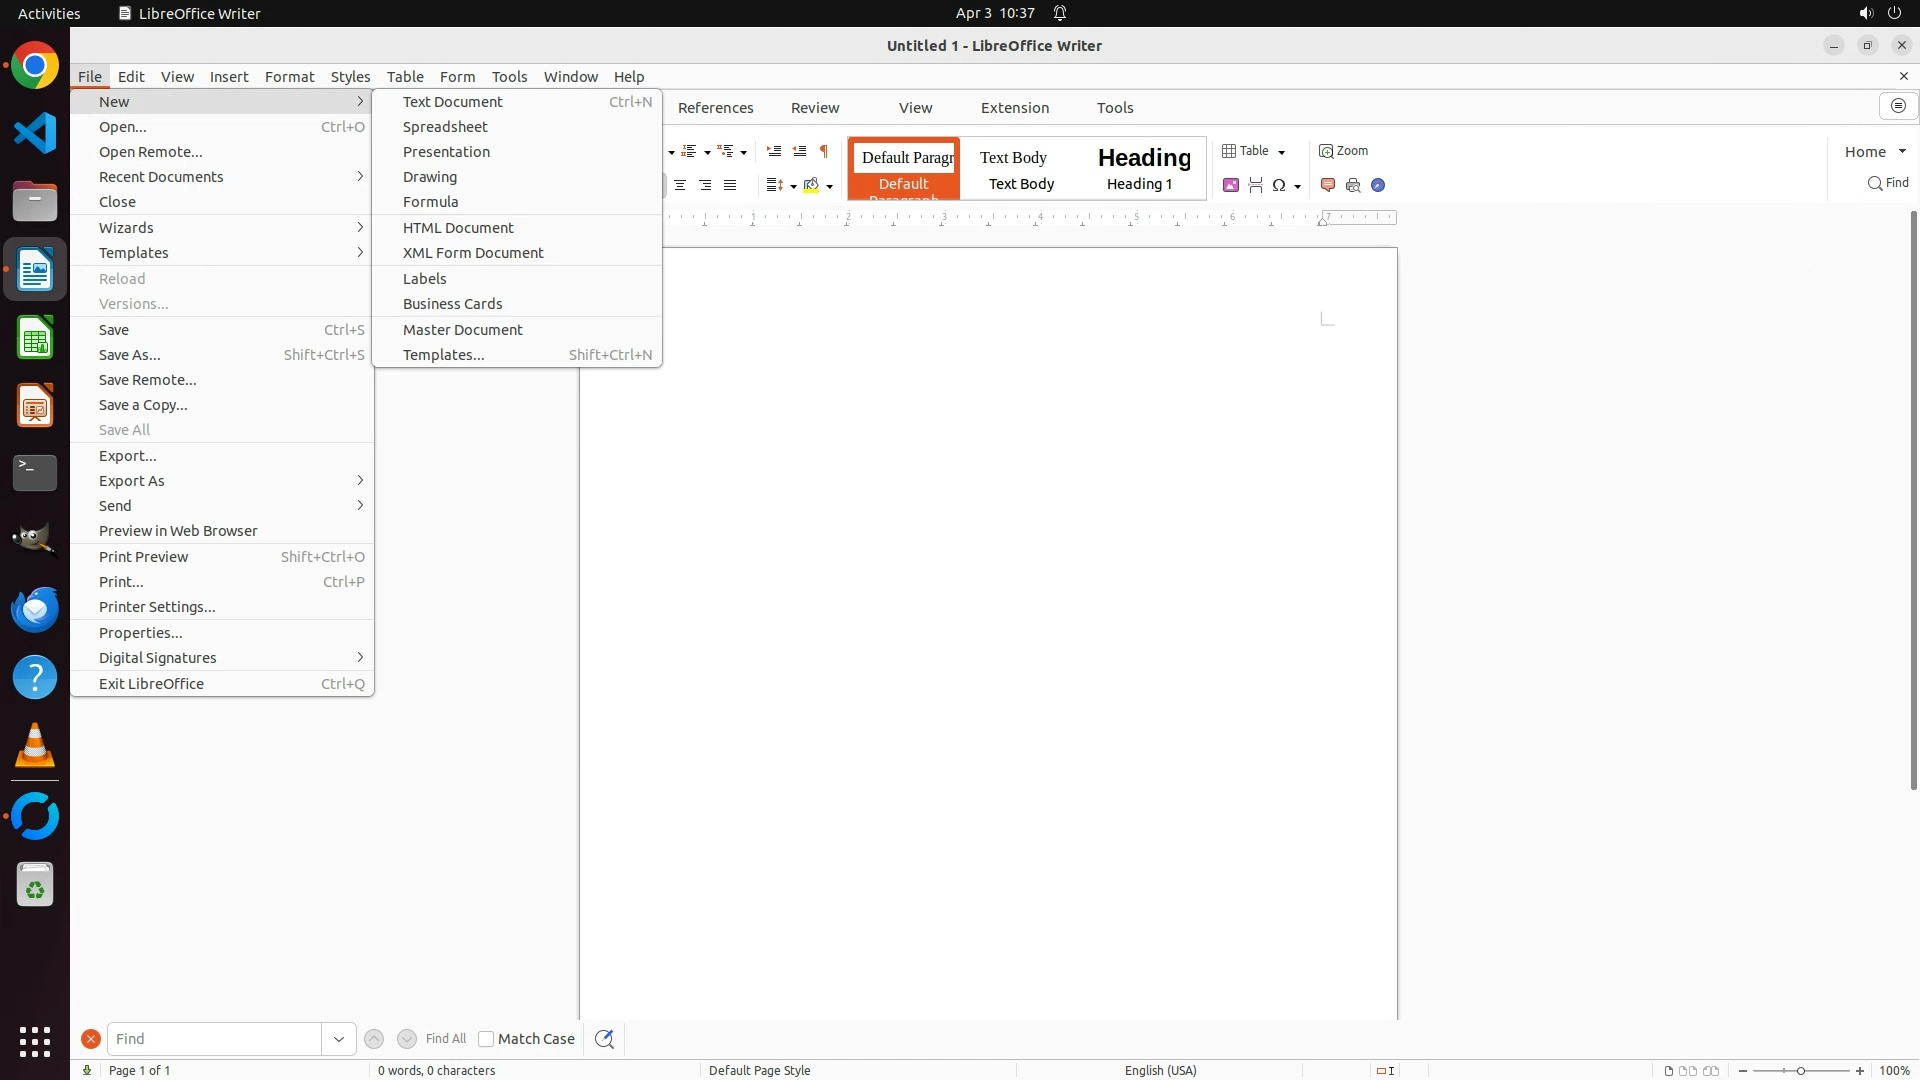
Task: Expand the Table dropdown arrow
Action: tap(1282, 152)
